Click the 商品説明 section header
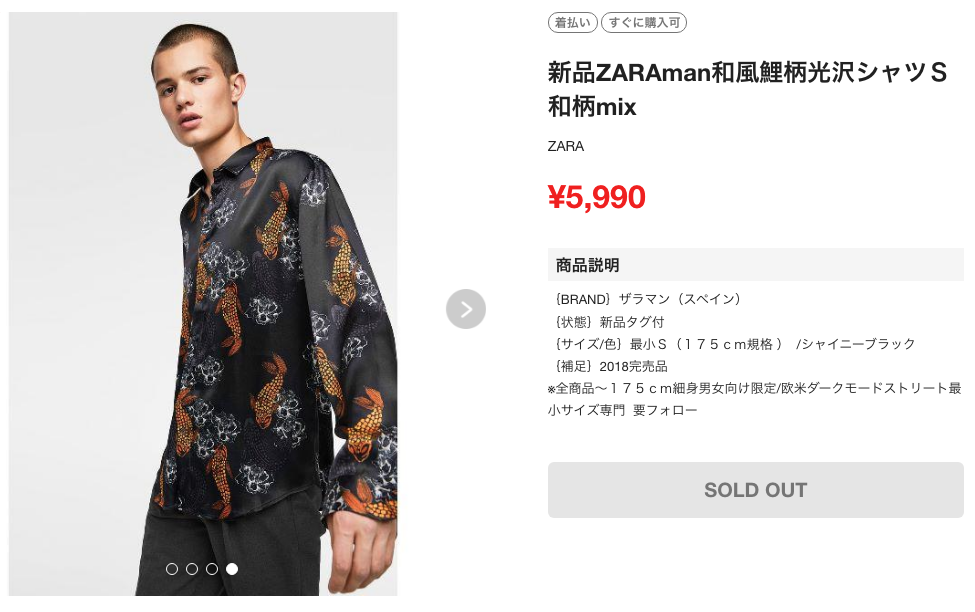 pyautogui.click(x=588, y=265)
